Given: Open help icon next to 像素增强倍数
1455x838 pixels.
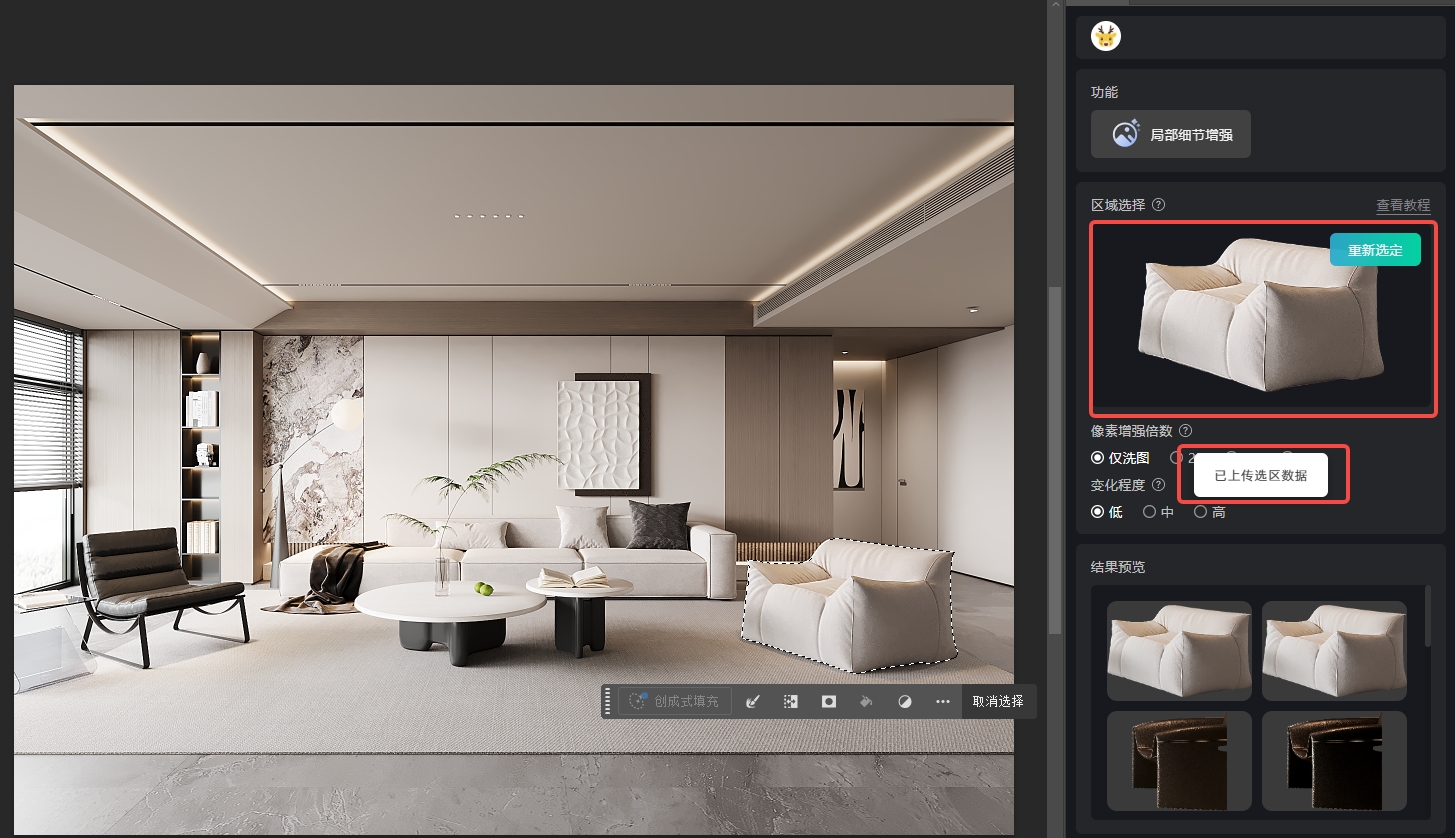Looking at the screenshot, I should click(1186, 431).
